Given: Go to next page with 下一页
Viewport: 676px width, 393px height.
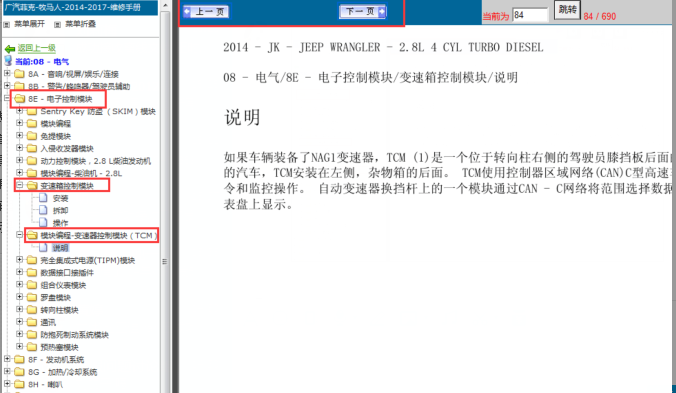Looking at the screenshot, I should [363, 11].
